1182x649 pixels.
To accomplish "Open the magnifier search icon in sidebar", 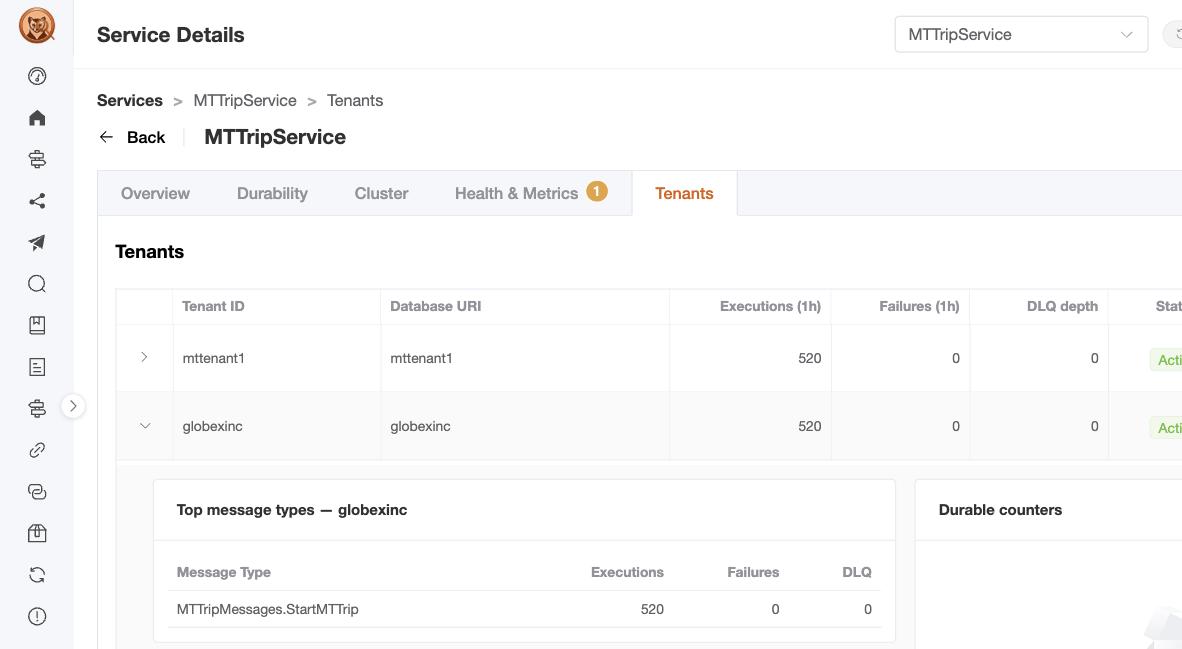I will pyautogui.click(x=37, y=283).
